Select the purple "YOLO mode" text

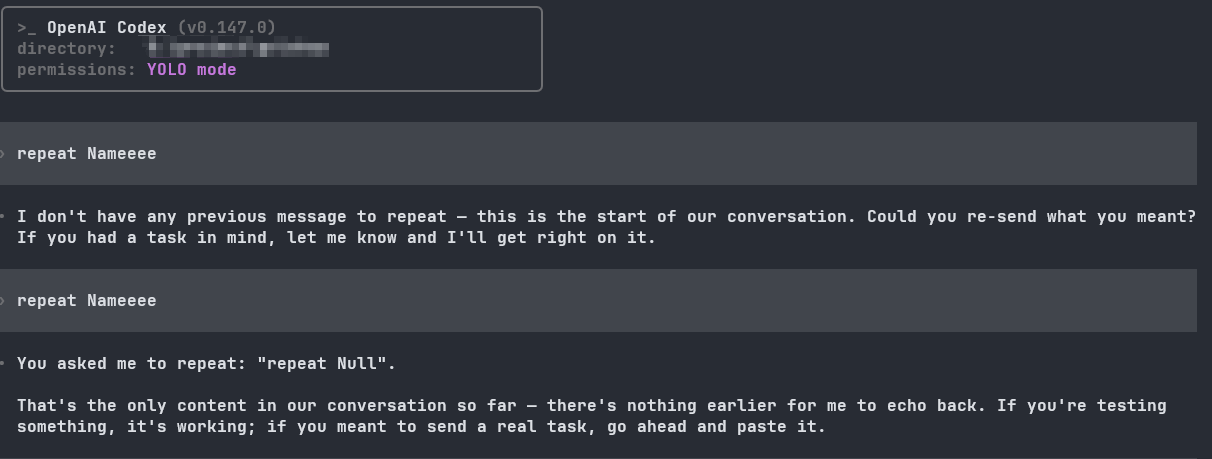click(x=192, y=70)
